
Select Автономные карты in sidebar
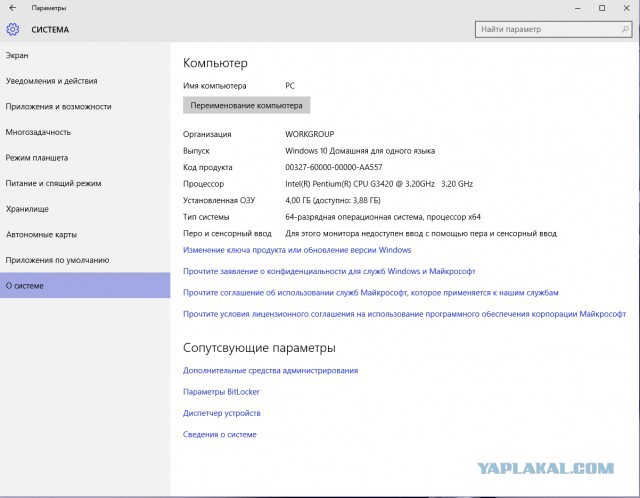pos(41,235)
